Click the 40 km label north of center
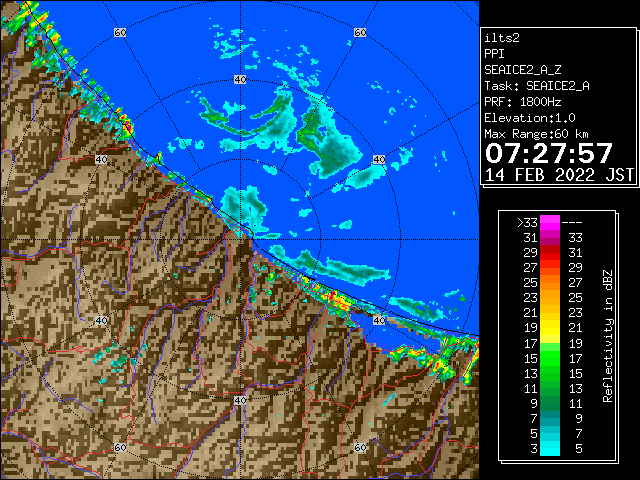Screen dimensions: 640x480 (x=240, y=80)
